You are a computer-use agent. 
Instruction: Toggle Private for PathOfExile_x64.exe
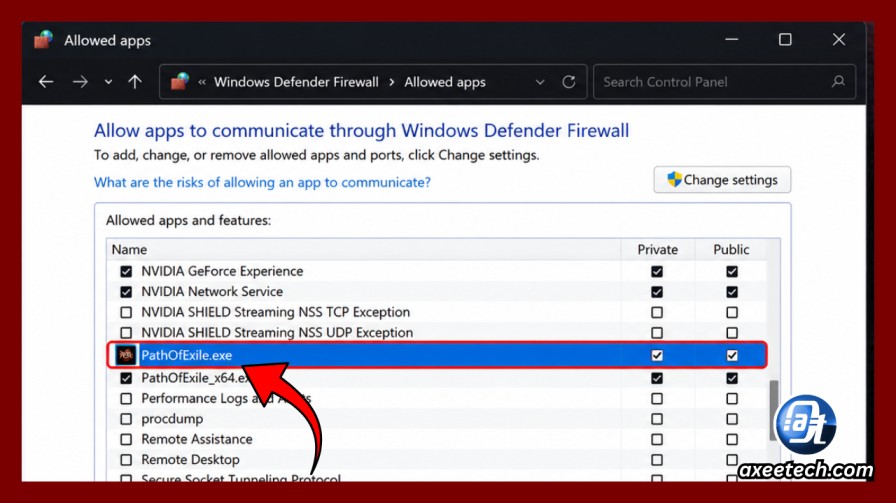pyautogui.click(x=657, y=378)
